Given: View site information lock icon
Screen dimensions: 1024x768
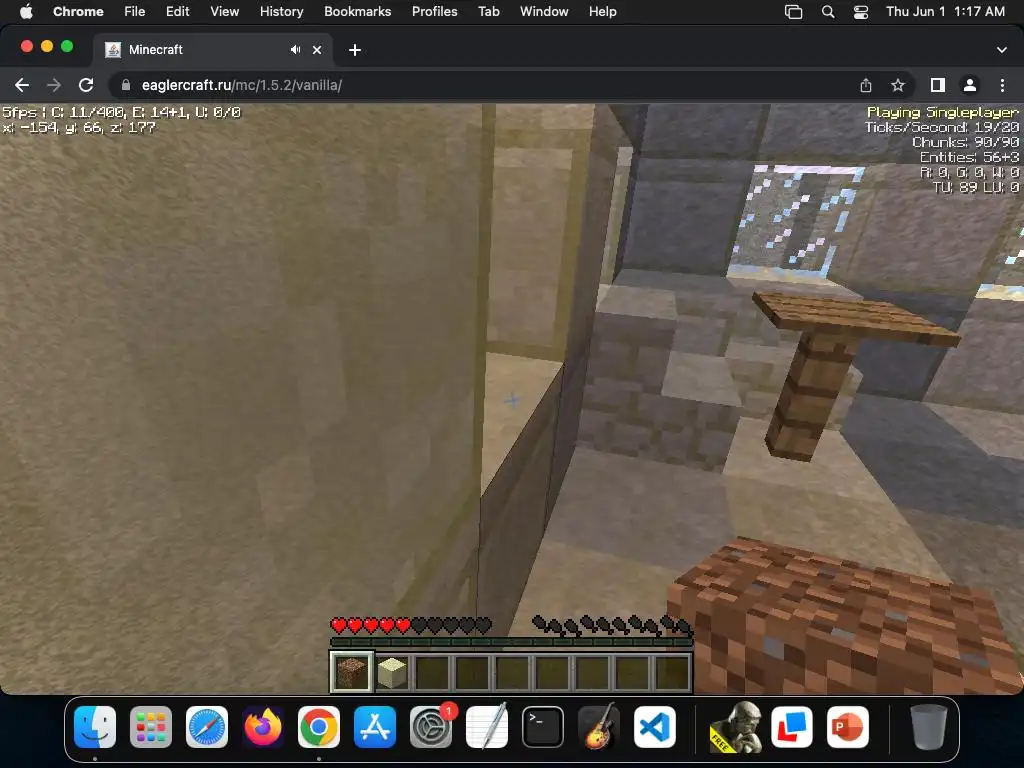Looking at the screenshot, I should [x=126, y=85].
